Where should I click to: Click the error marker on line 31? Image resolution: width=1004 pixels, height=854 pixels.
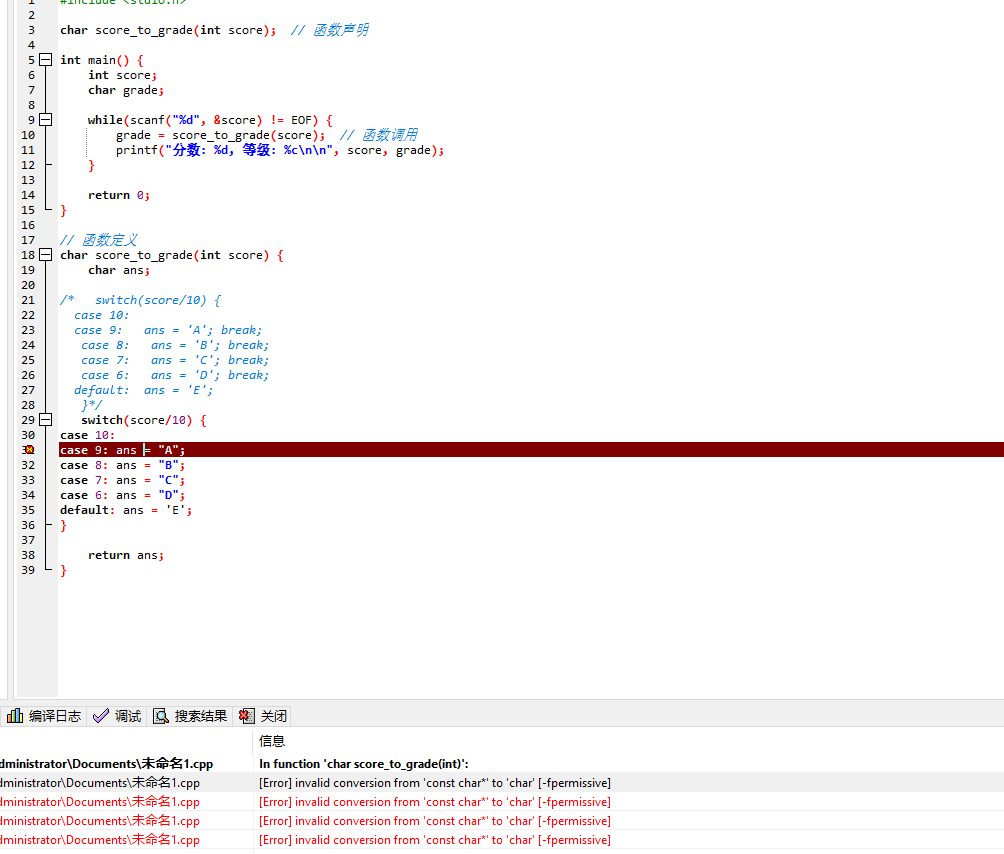29,450
